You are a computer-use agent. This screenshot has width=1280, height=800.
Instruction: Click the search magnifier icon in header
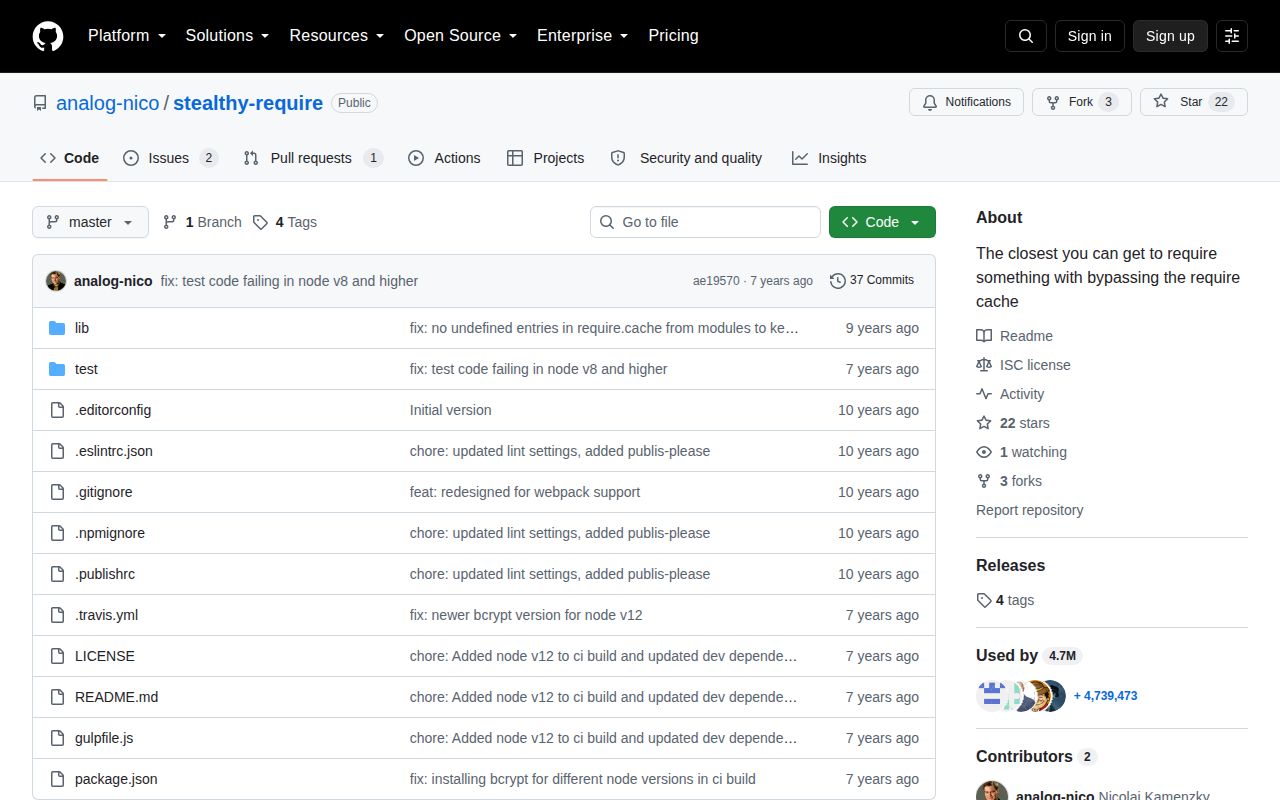1026,36
